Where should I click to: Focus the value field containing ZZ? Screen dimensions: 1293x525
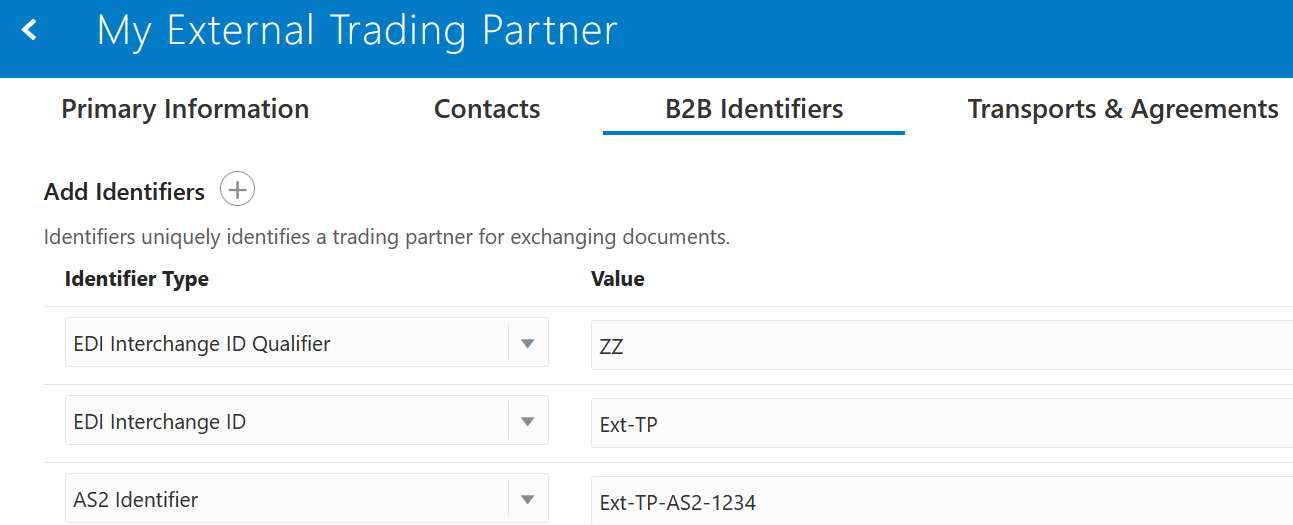[941, 345]
